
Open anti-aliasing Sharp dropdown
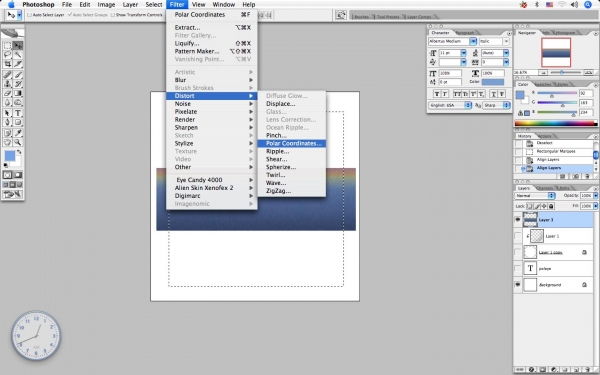pos(496,105)
